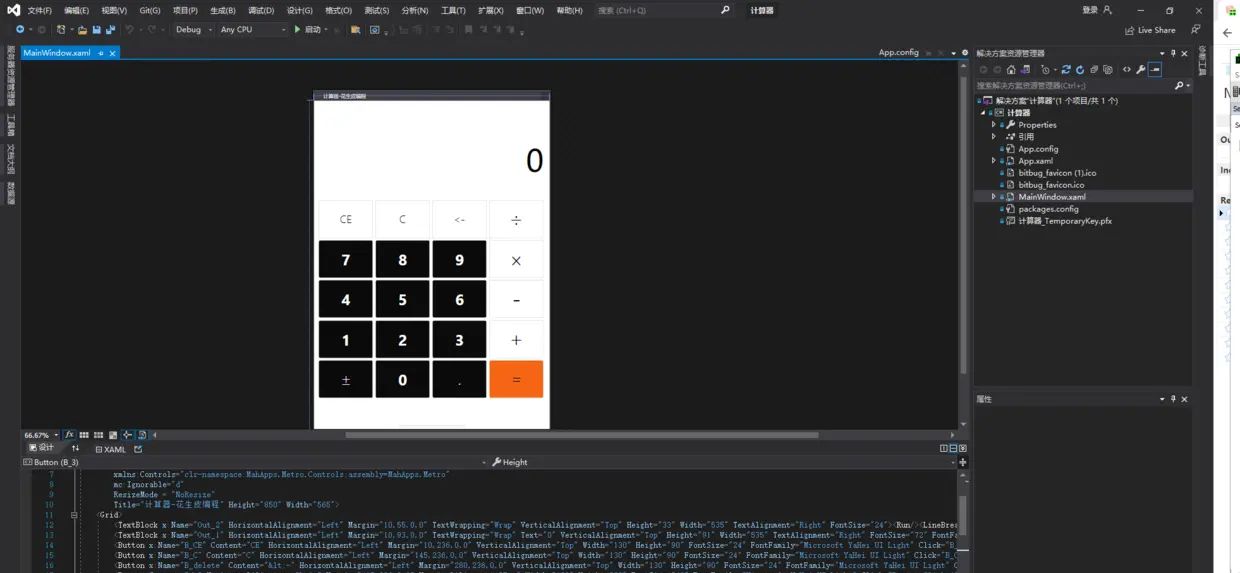Open file with the folder toolbar icon

(x=82, y=30)
